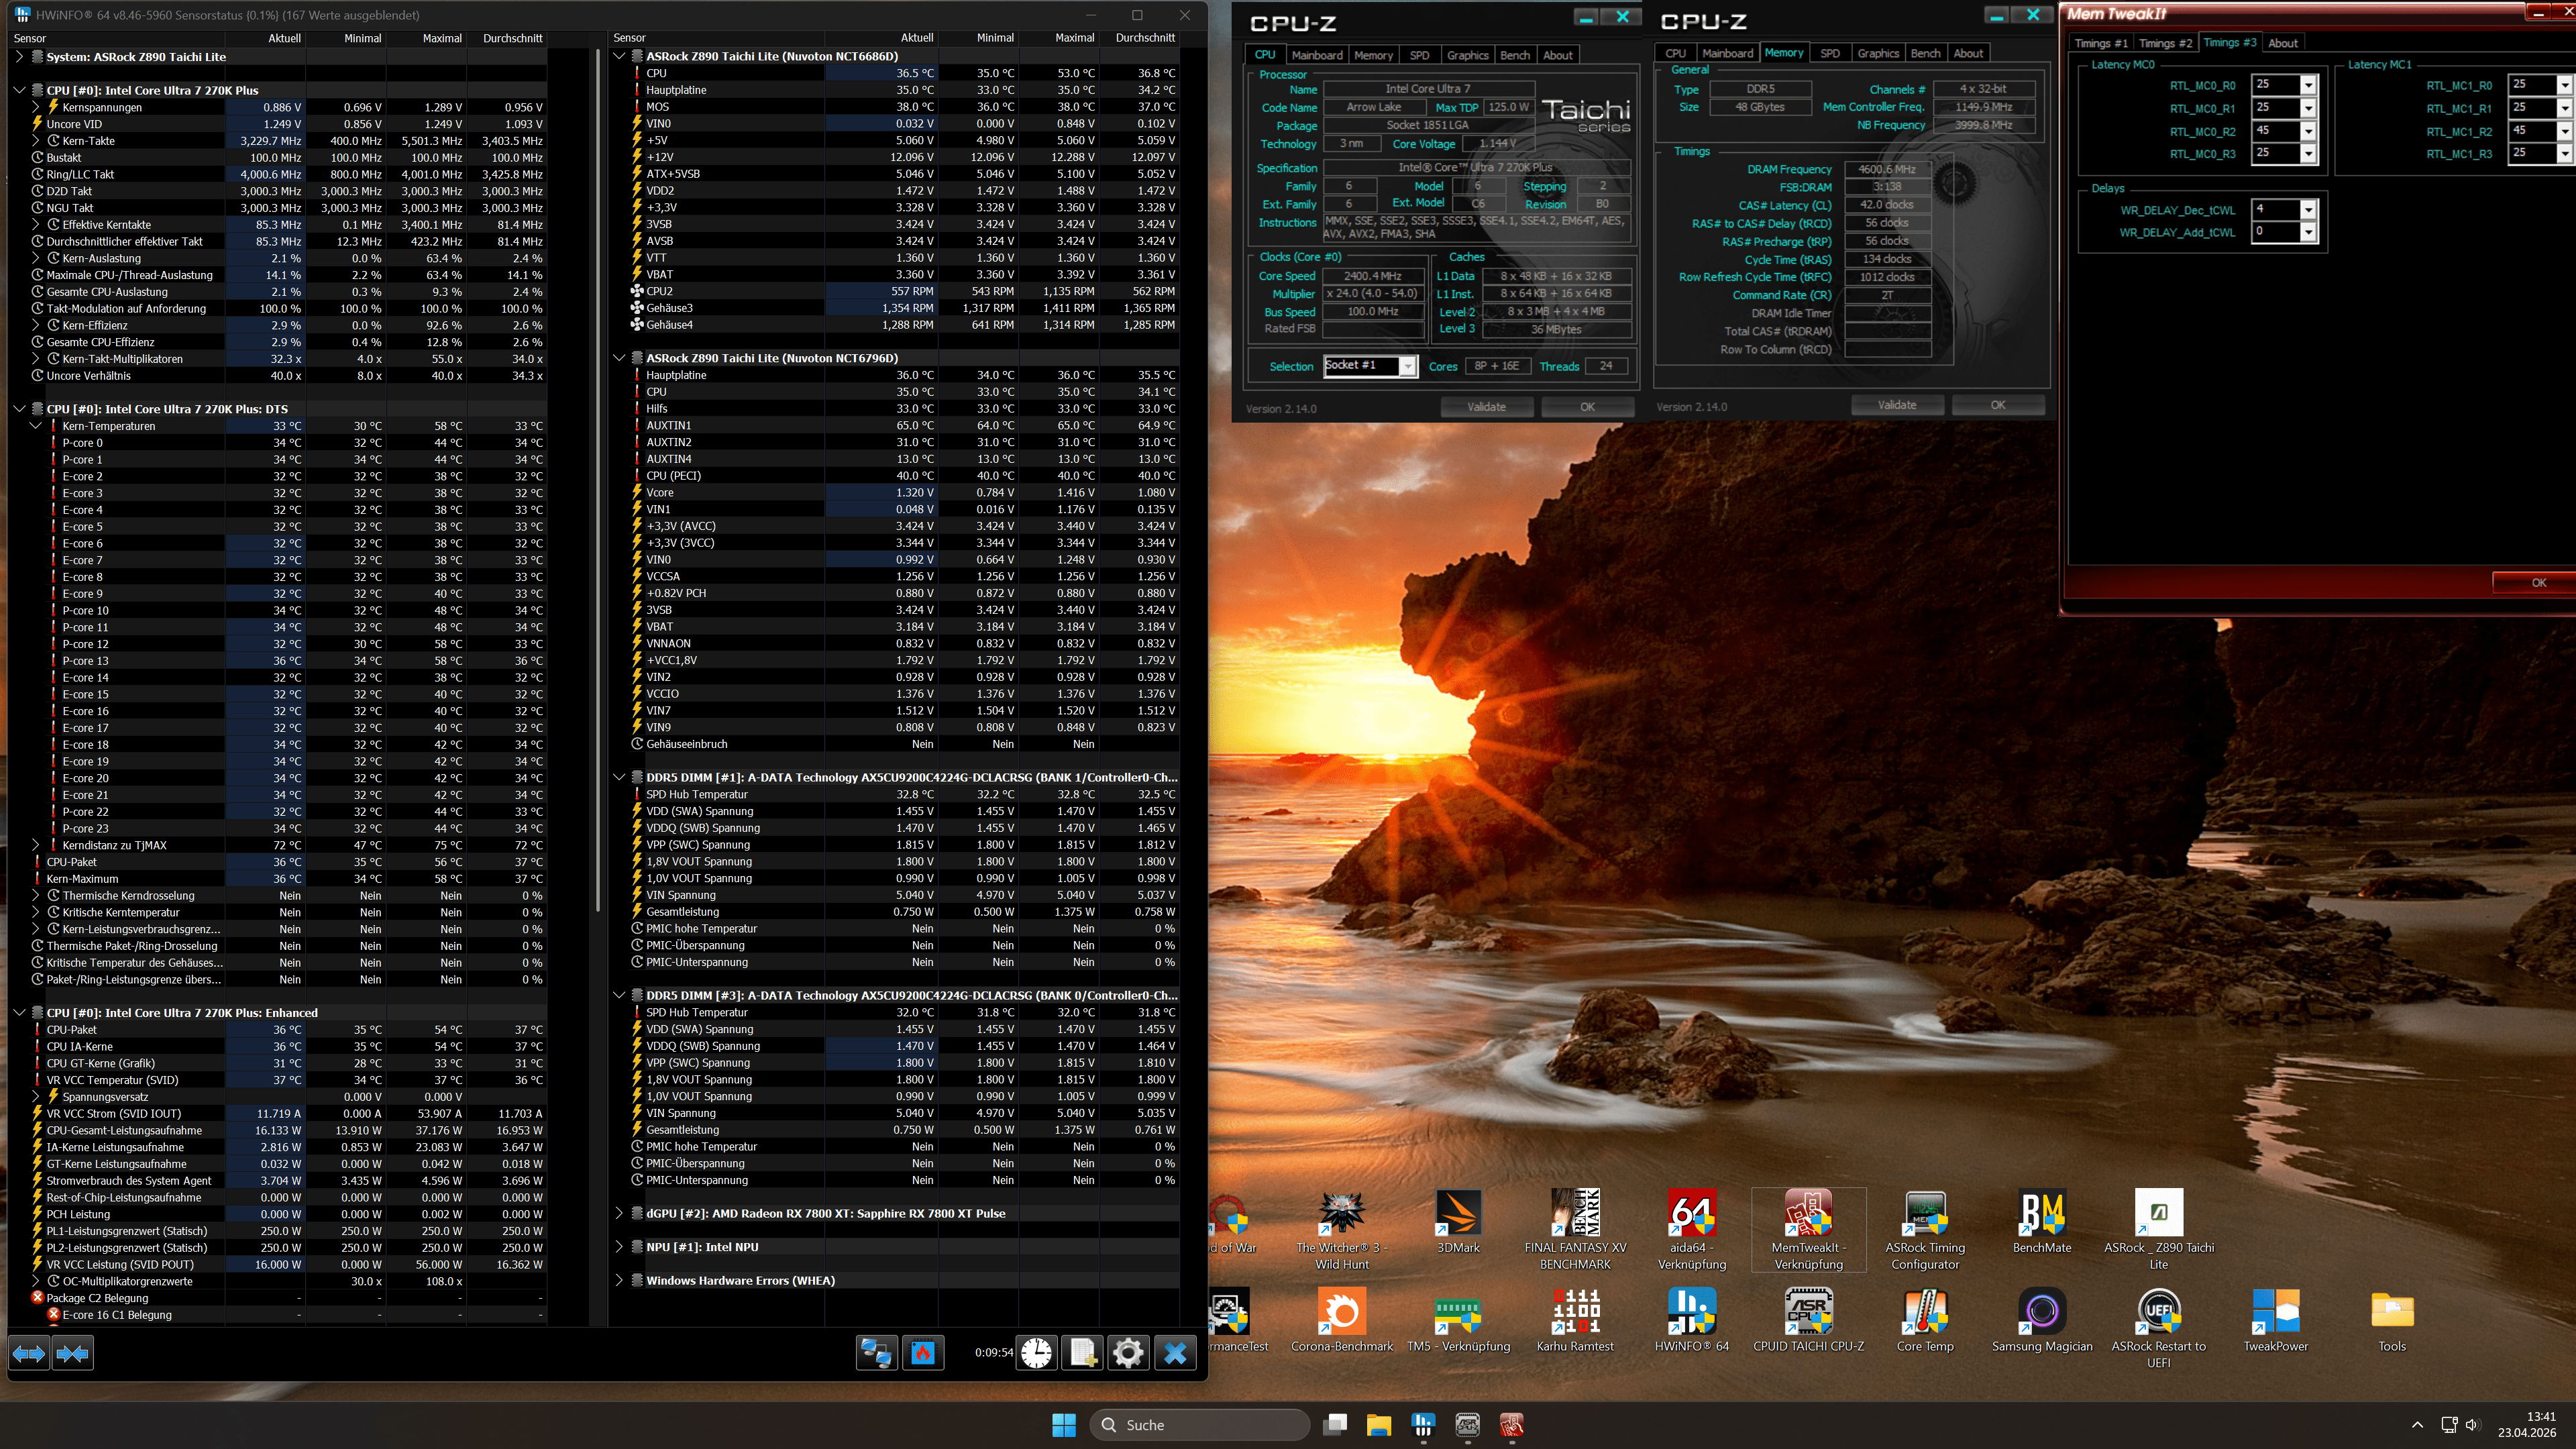The width and height of the screenshot is (2576, 1449).
Task: Expand Windows Hardware Errors (WHEA) section
Action: (619, 1281)
